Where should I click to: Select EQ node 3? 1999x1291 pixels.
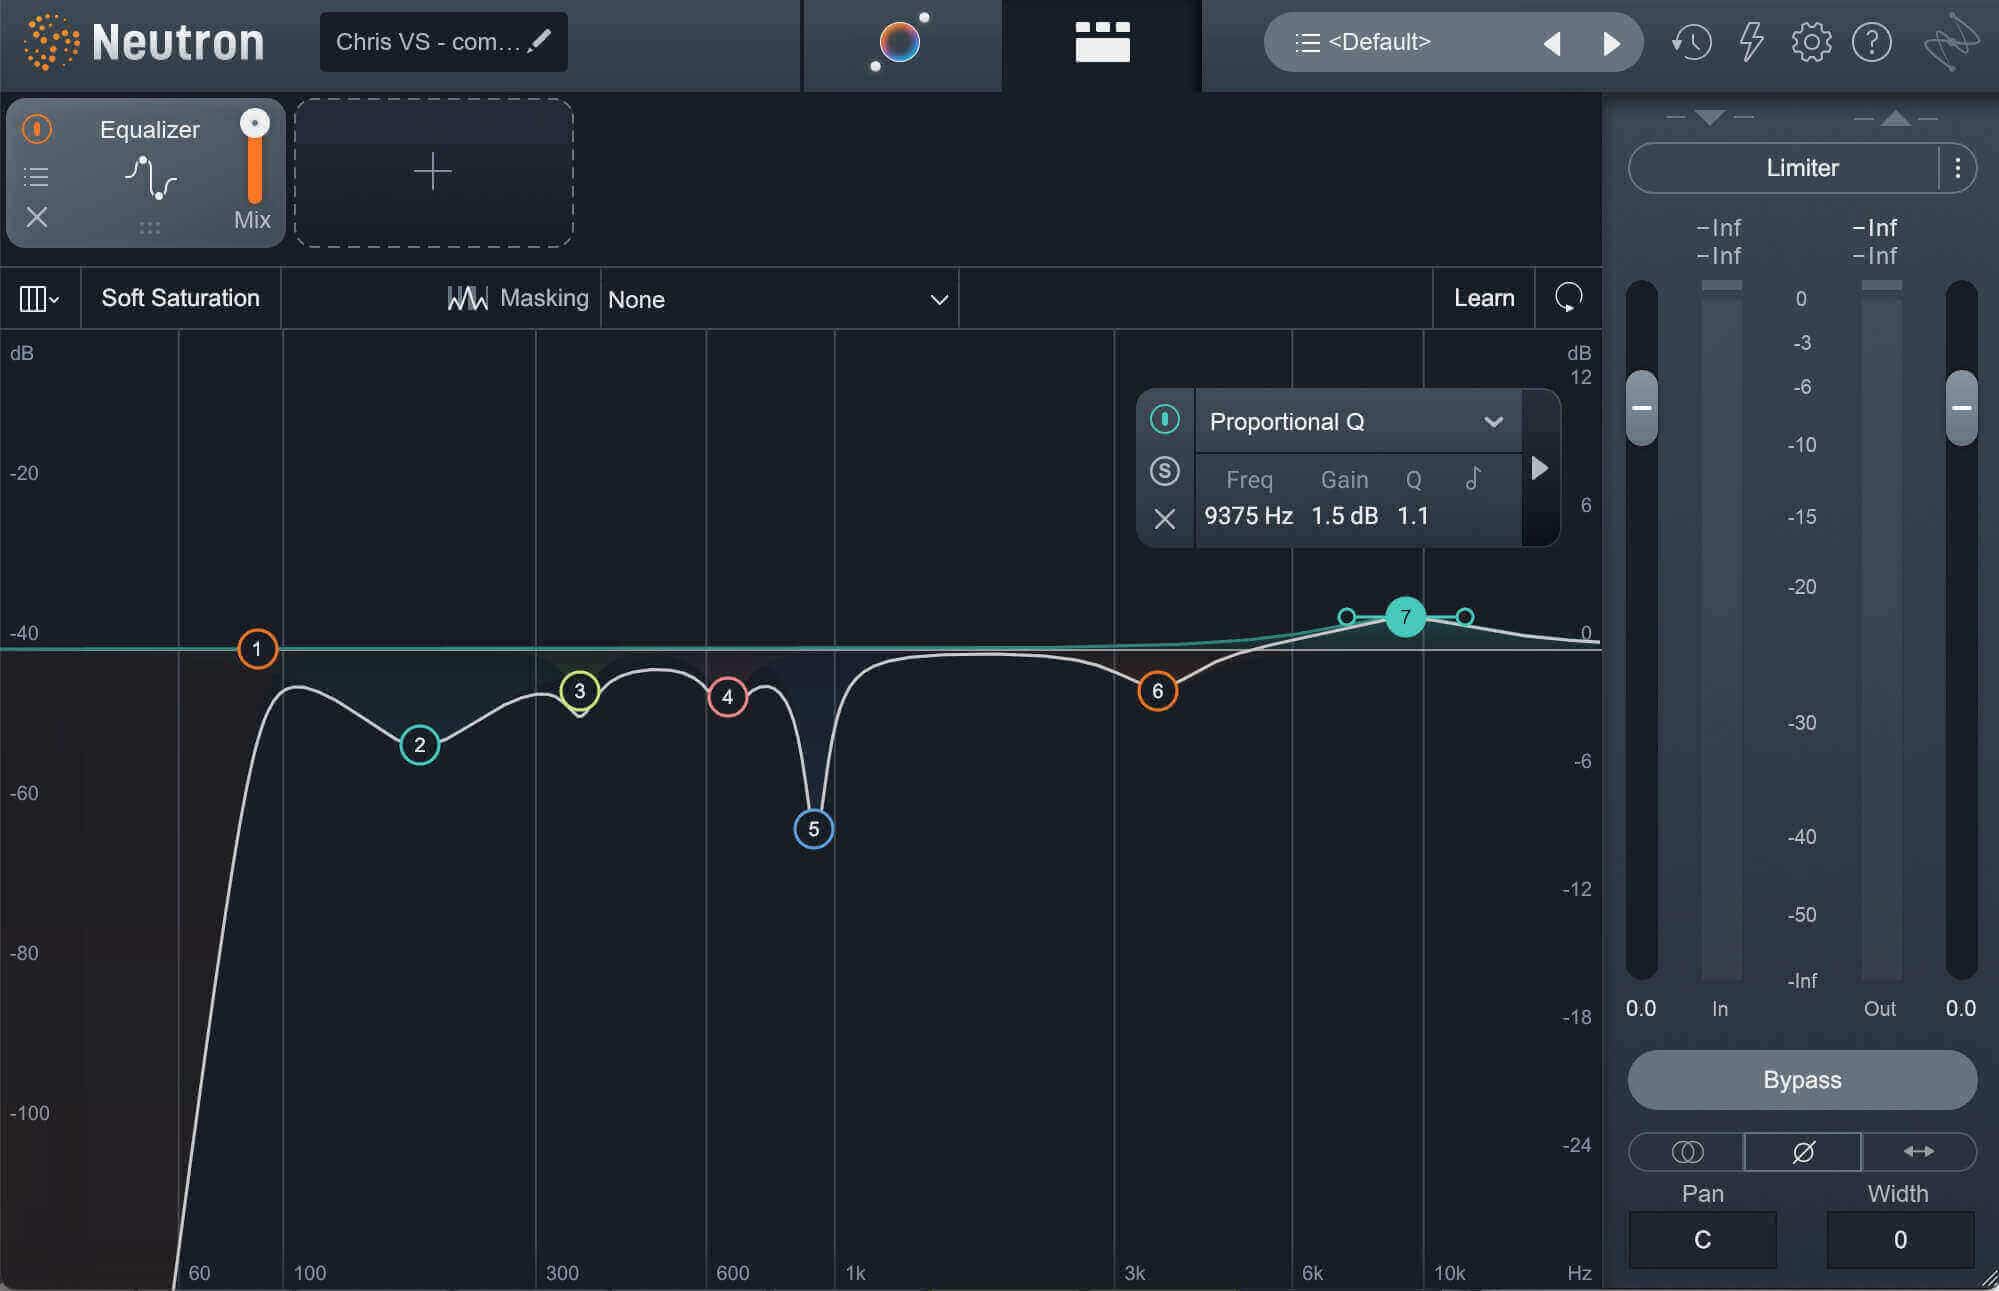tap(579, 691)
